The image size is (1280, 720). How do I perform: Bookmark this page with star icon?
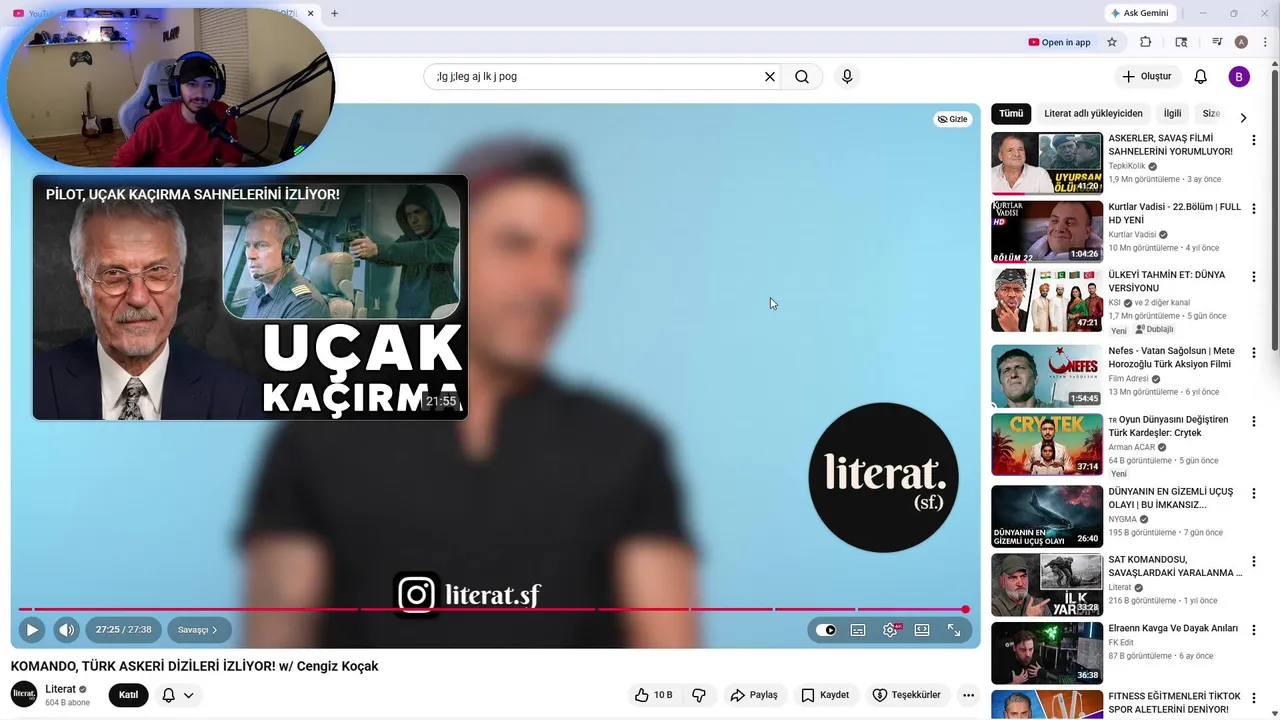(x=1112, y=42)
